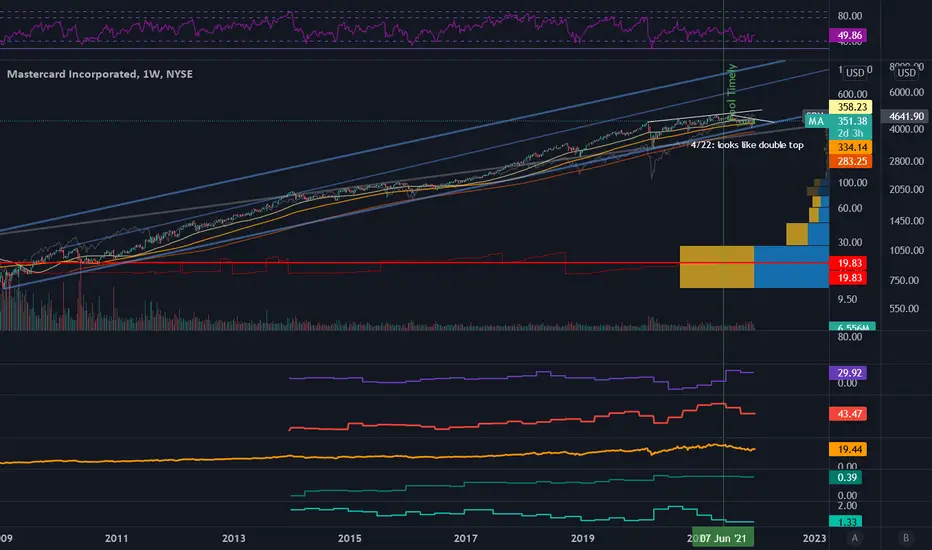Select the MA 351.38 price label
The height and width of the screenshot is (550, 932).
tap(838, 121)
